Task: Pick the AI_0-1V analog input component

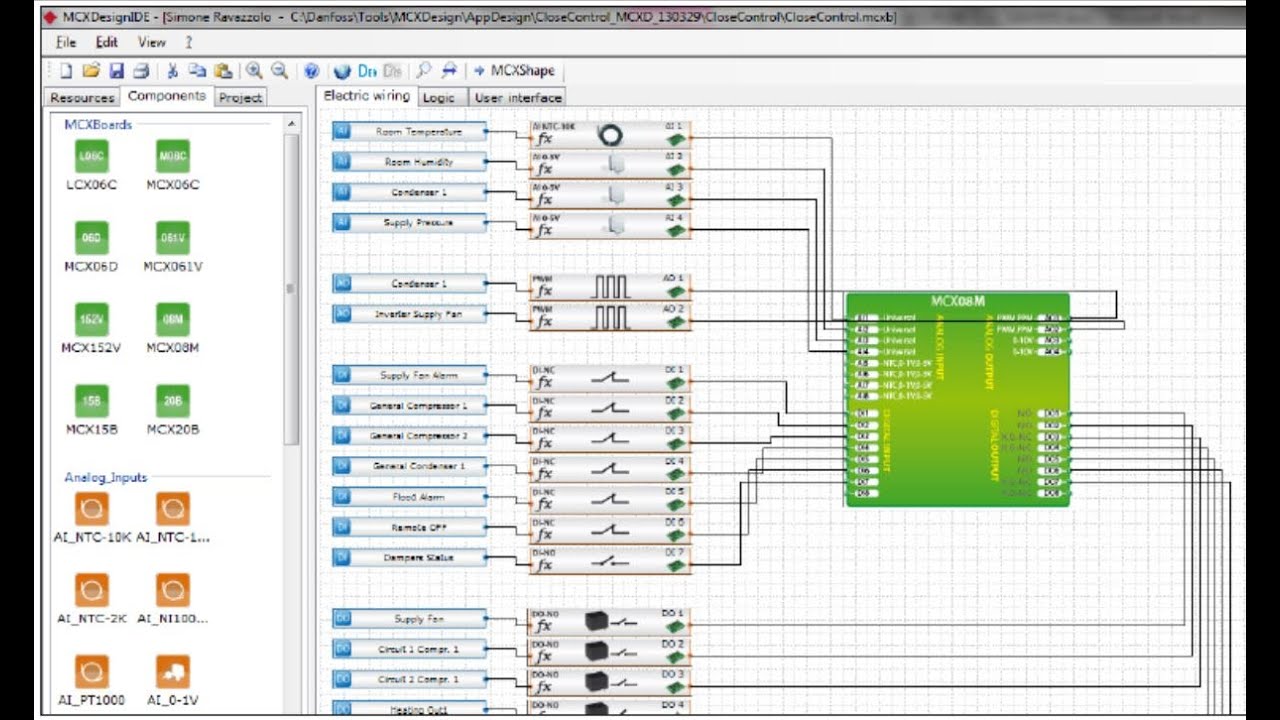Action: click(x=173, y=681)
